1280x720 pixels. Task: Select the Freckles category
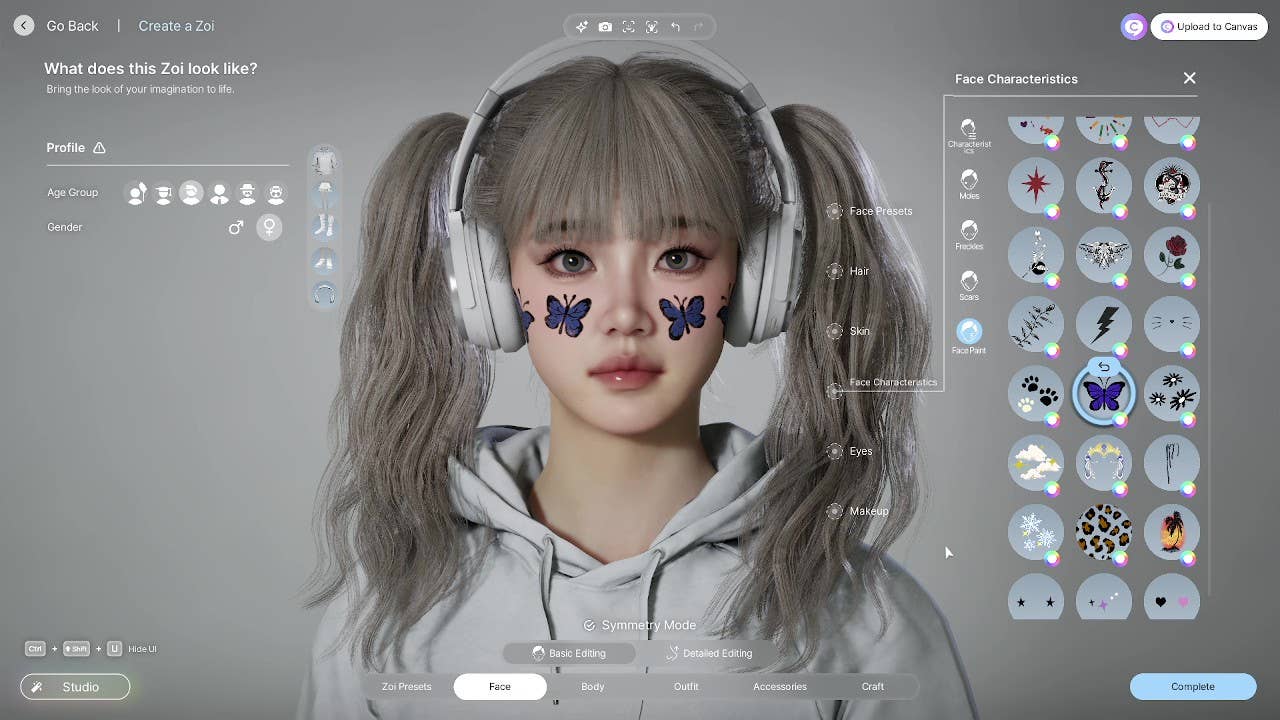pos(969,235)
